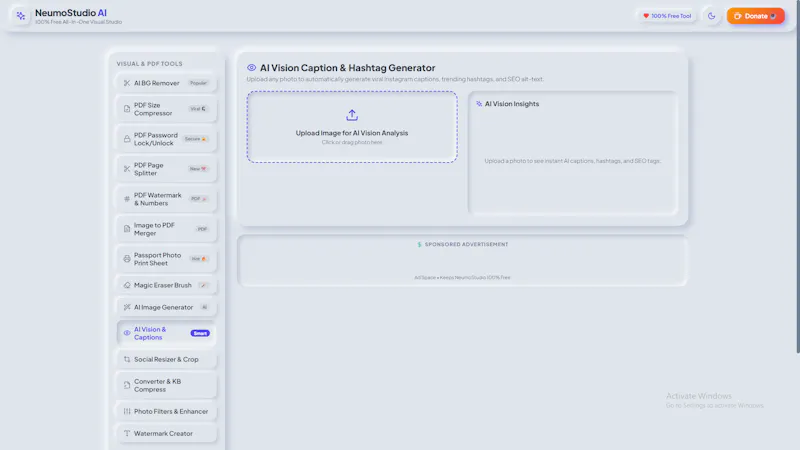Image resolution: width=800 pixels, height=450 pixels.
Task: Click sliders icon beside Photo Filters
Action: [127, 411]
